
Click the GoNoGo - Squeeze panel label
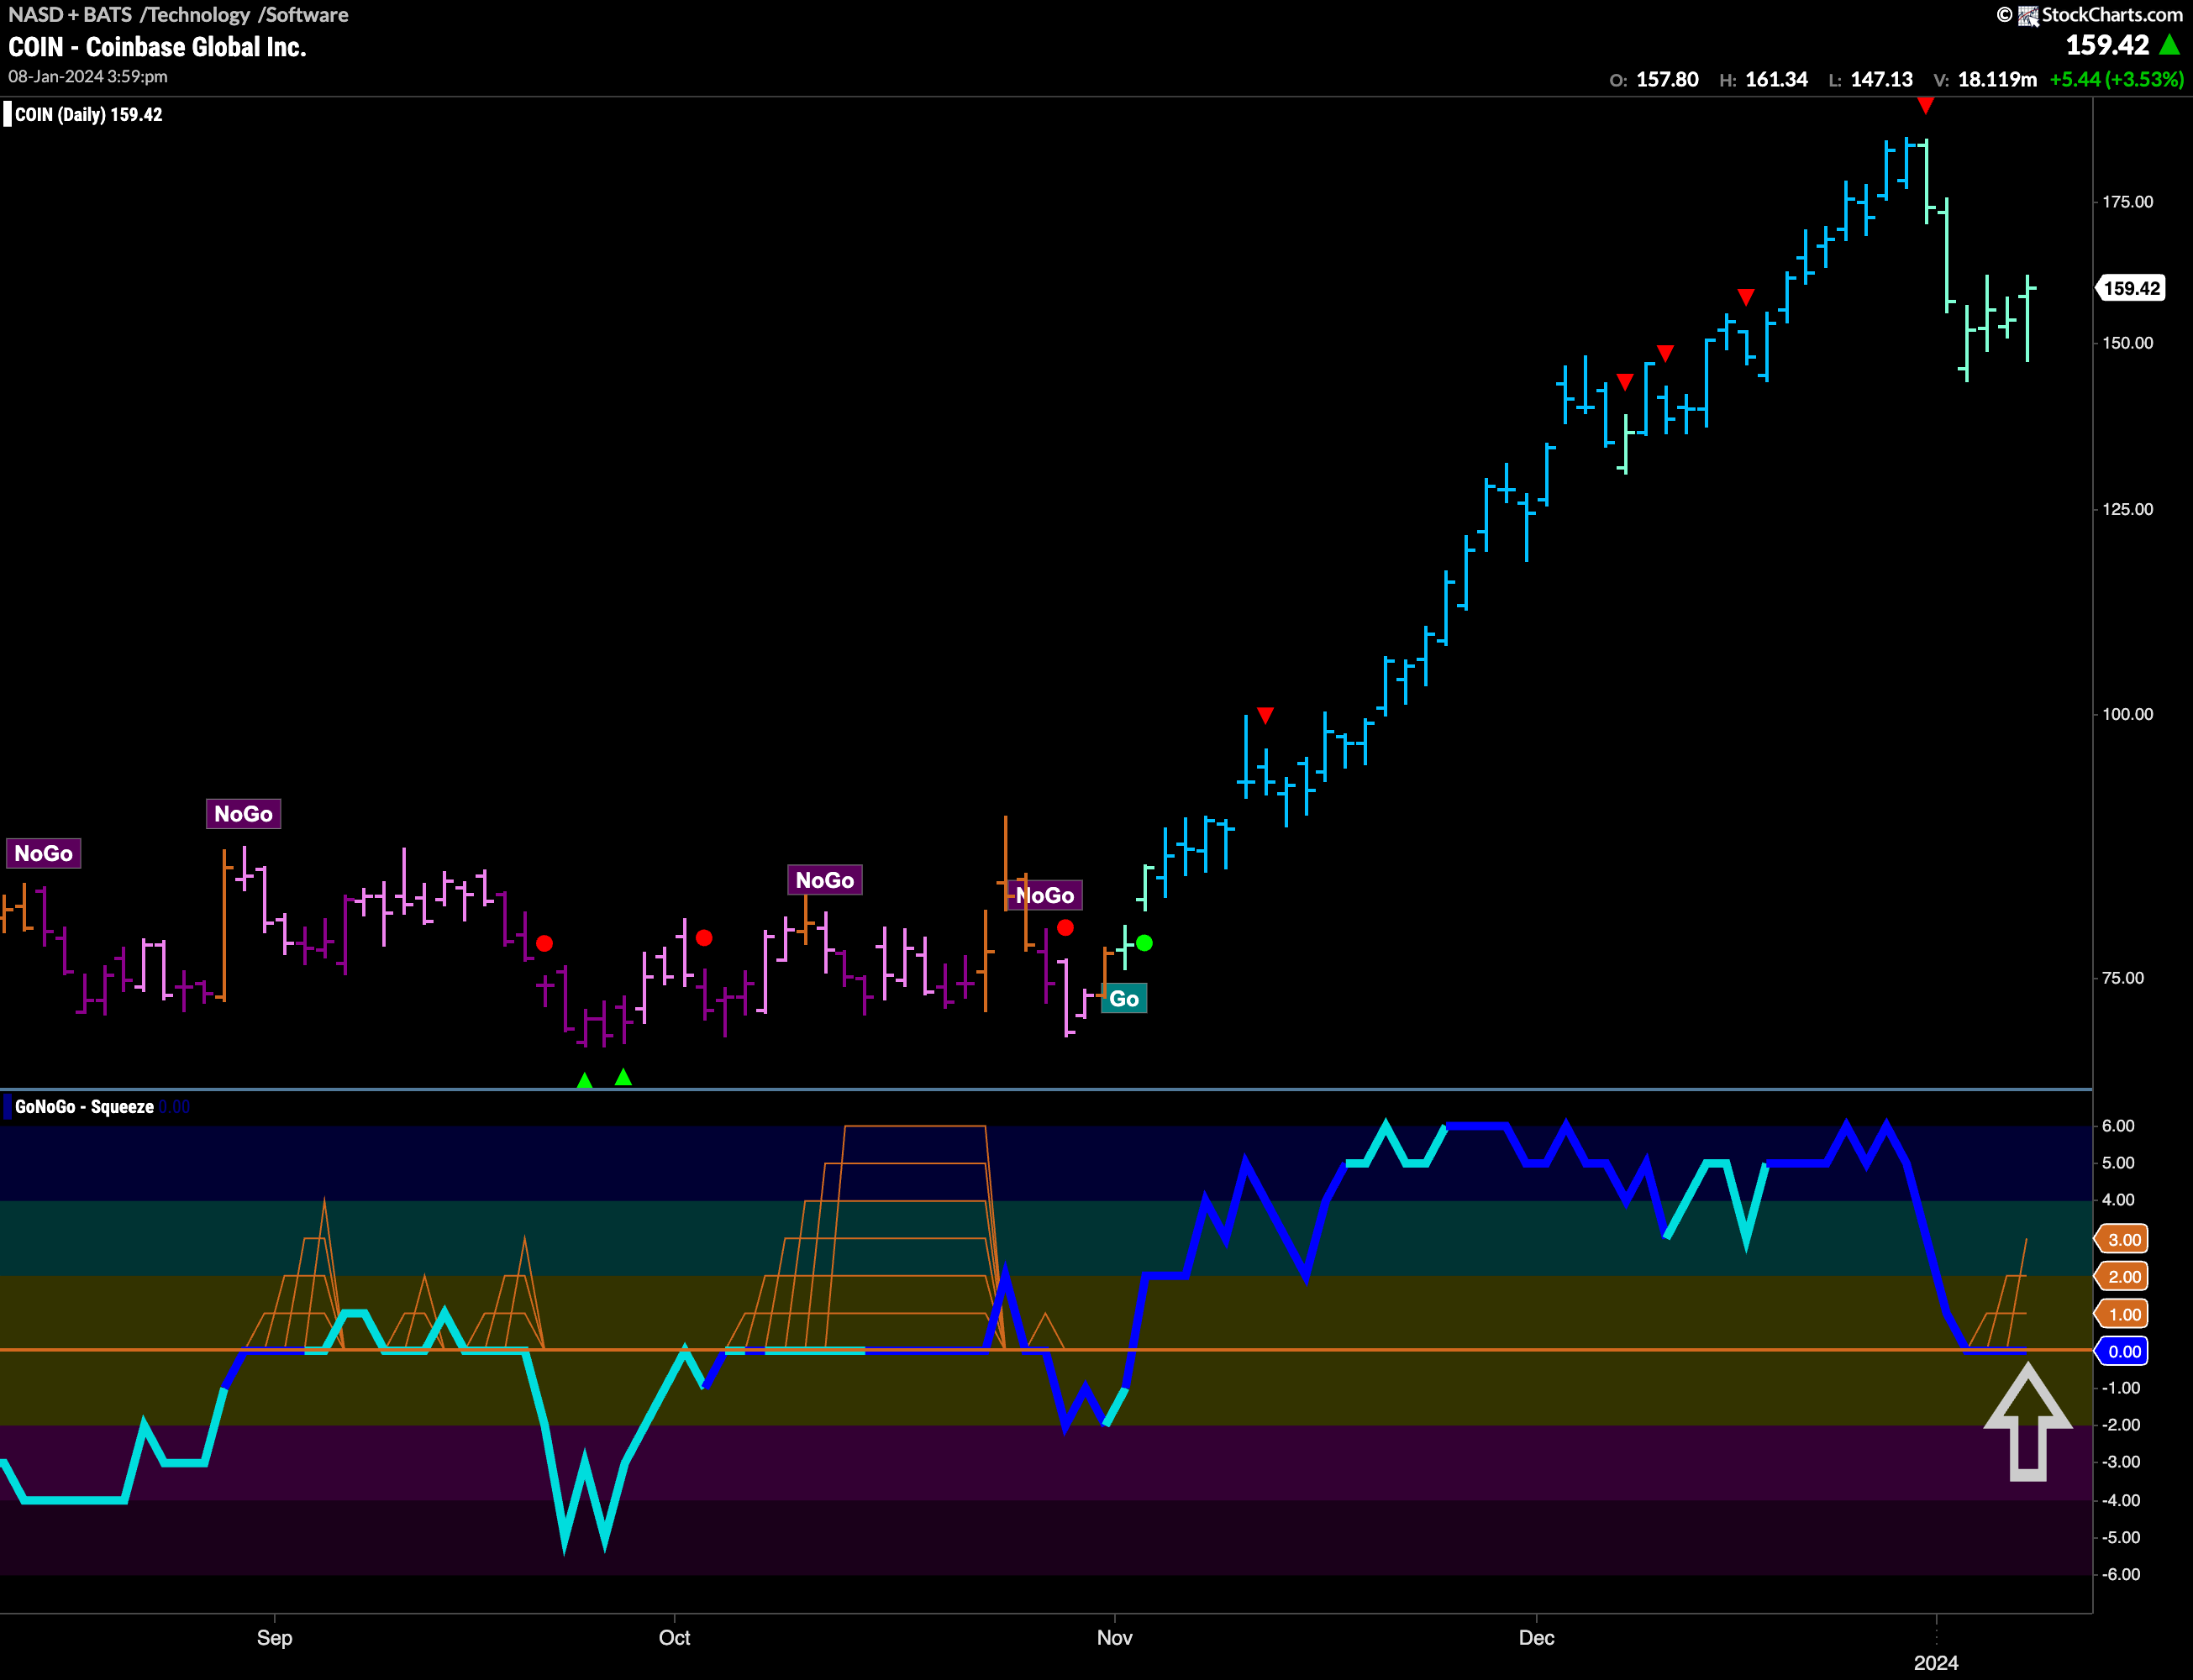pyautogui.click(x=84, y=1107)
